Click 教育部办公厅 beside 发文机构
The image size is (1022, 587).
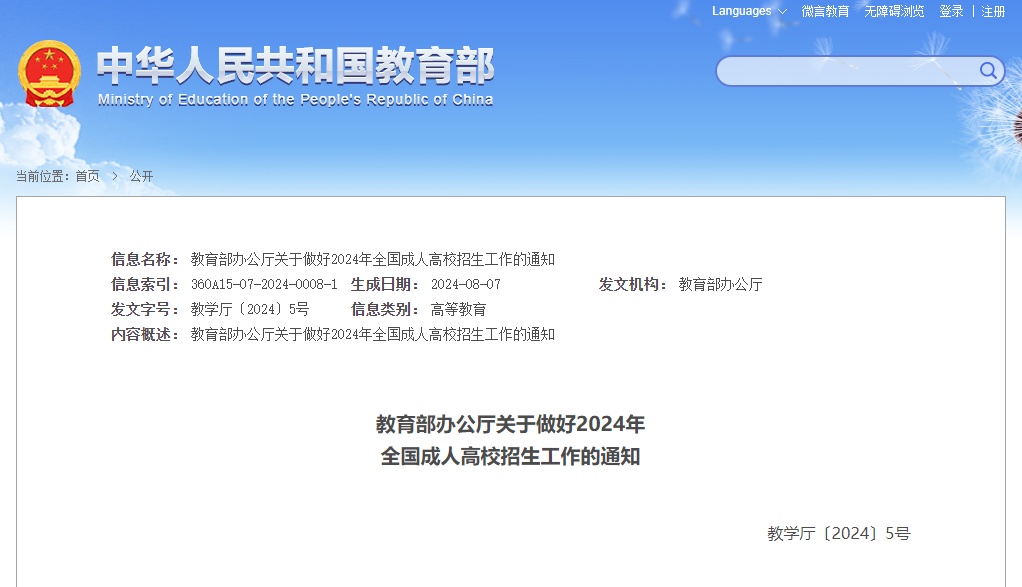pos(720,284)
